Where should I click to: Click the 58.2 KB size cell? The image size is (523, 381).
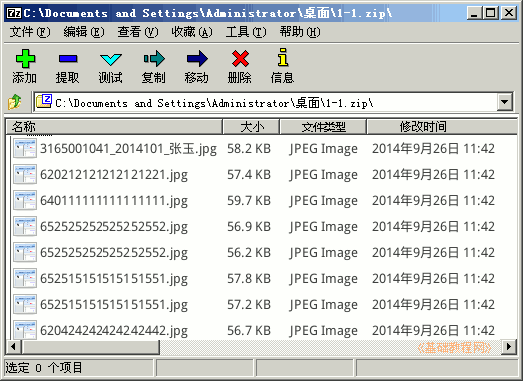coord(249,149)
